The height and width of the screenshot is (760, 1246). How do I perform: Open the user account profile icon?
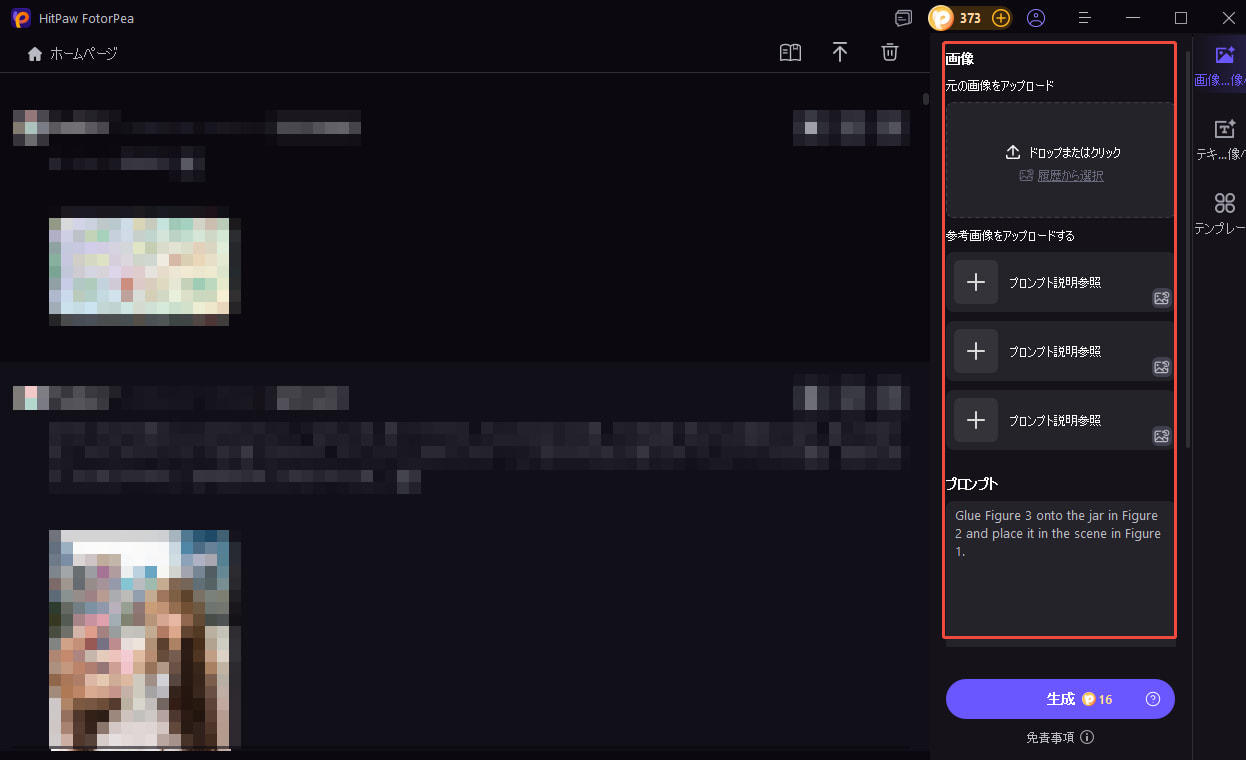coord(1036,18)
